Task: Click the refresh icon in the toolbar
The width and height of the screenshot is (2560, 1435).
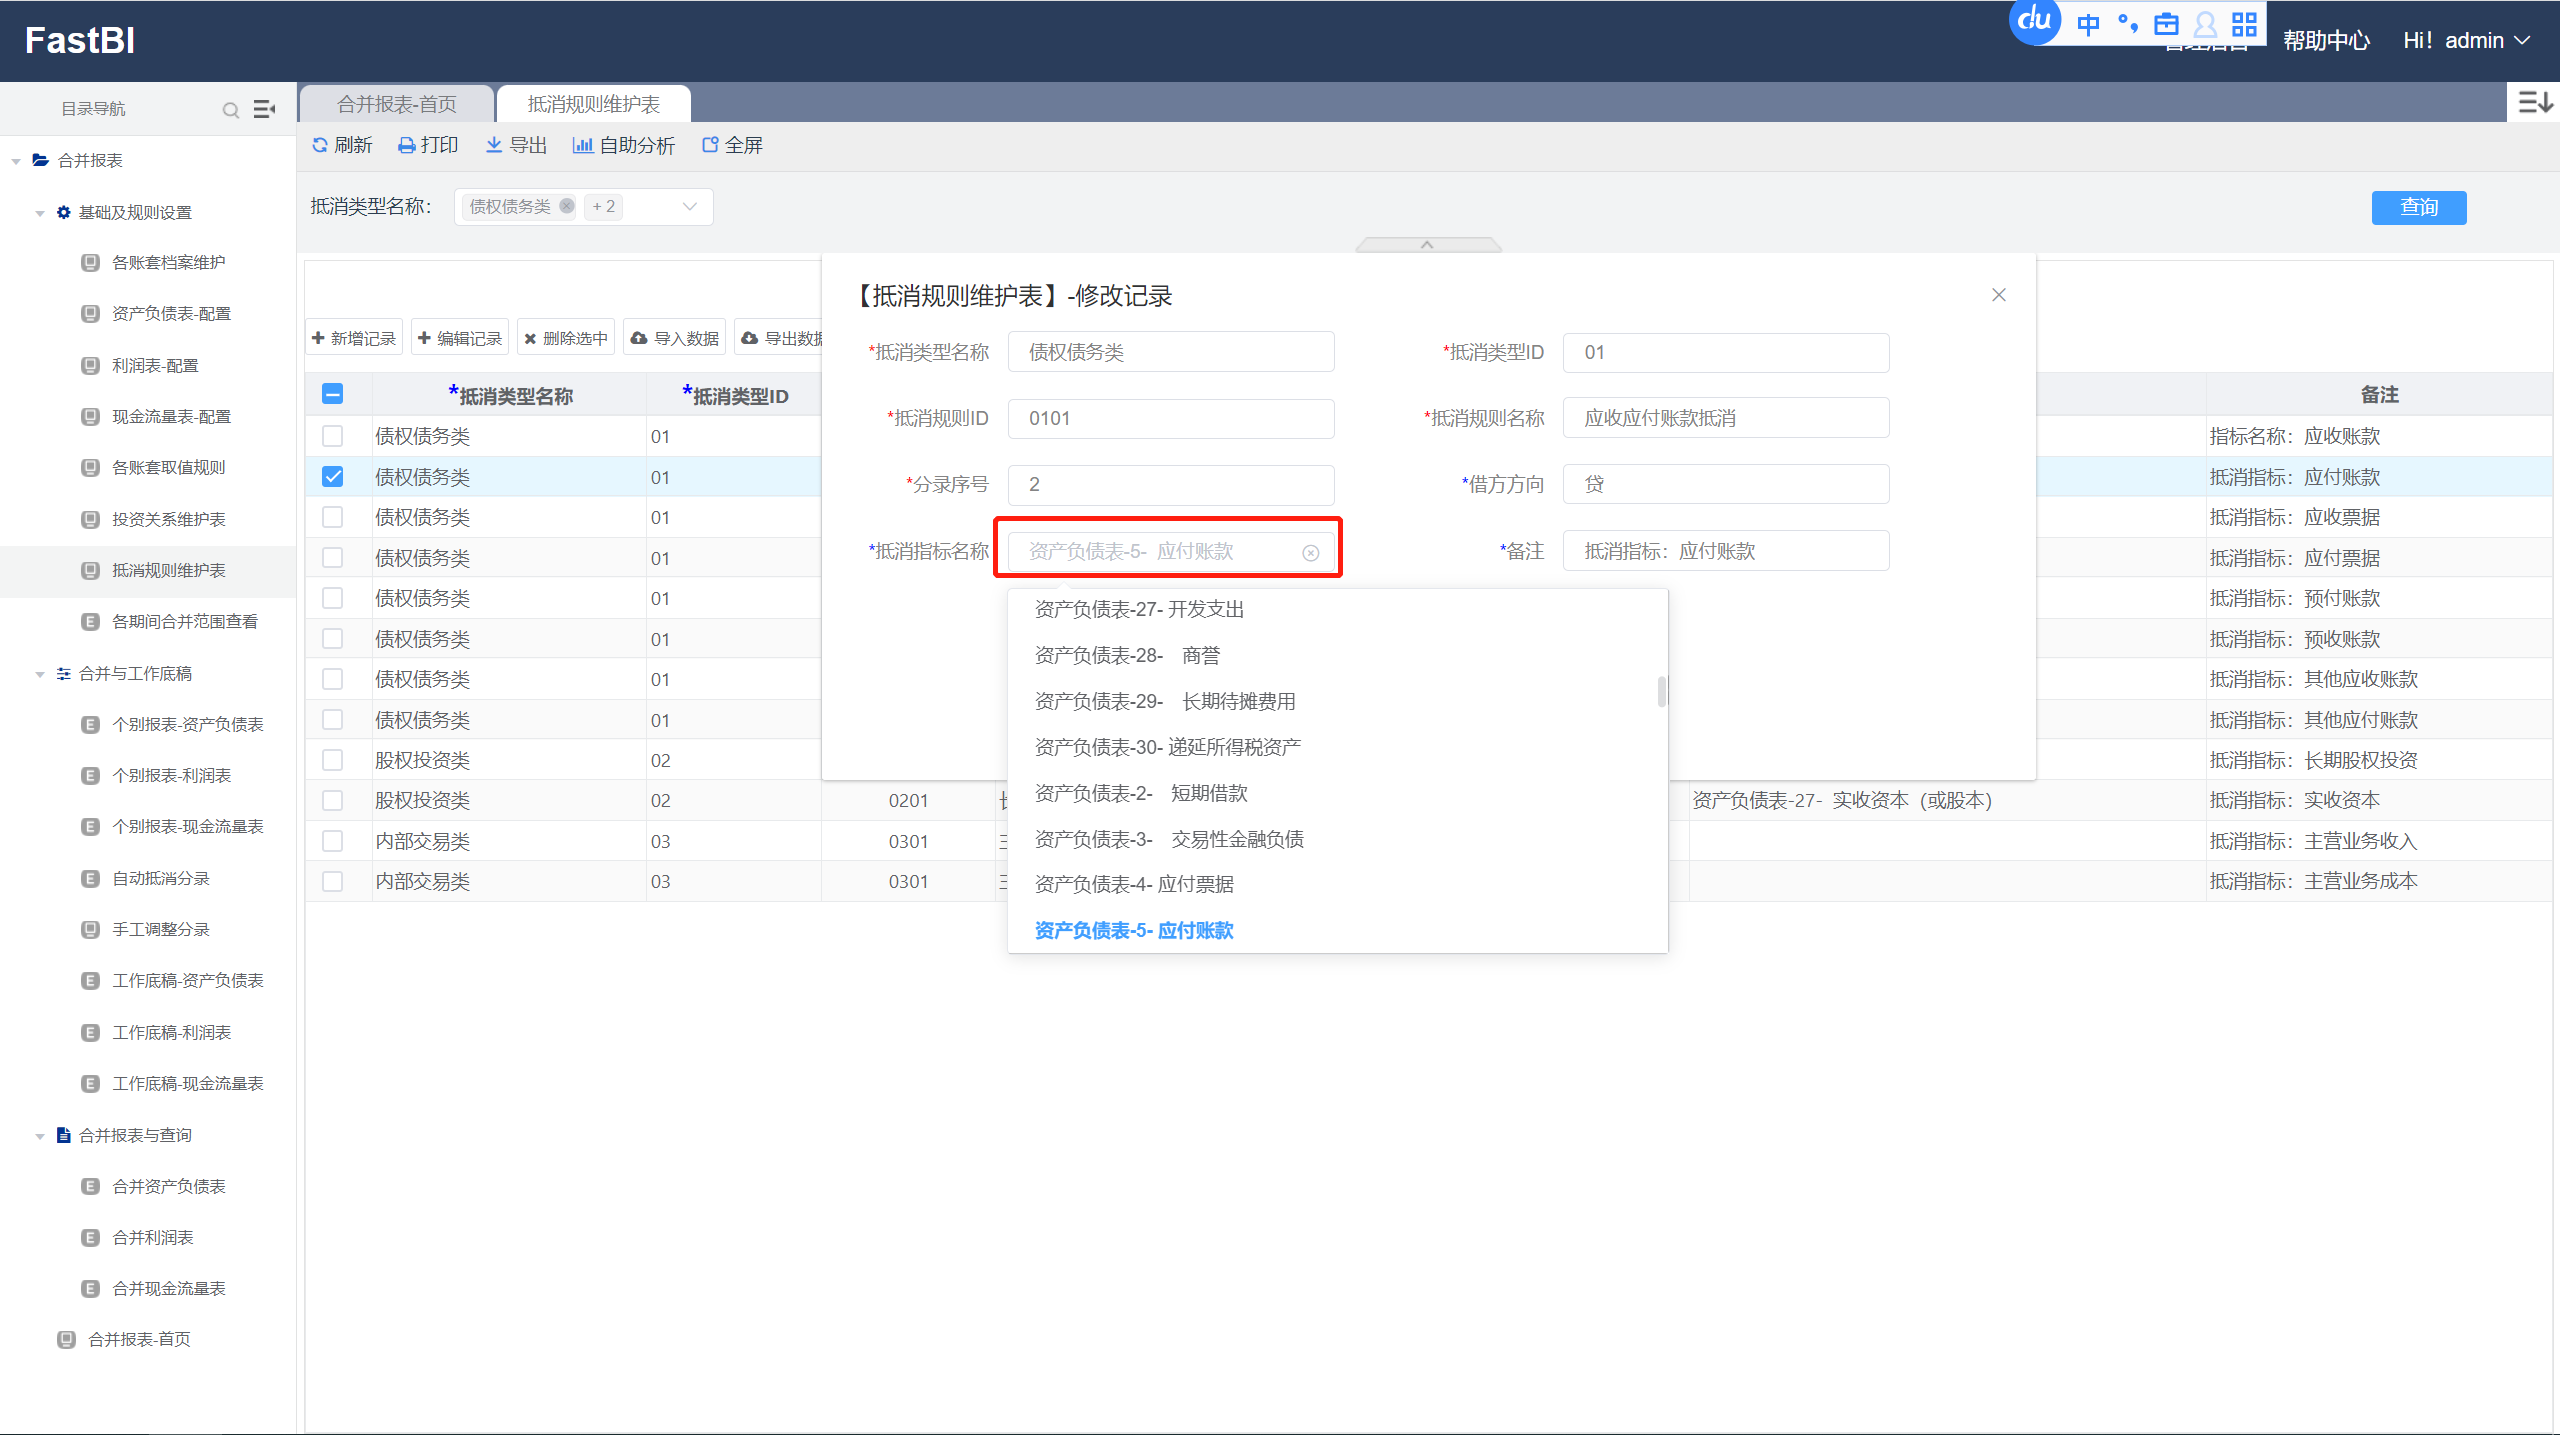Action: 320,145
